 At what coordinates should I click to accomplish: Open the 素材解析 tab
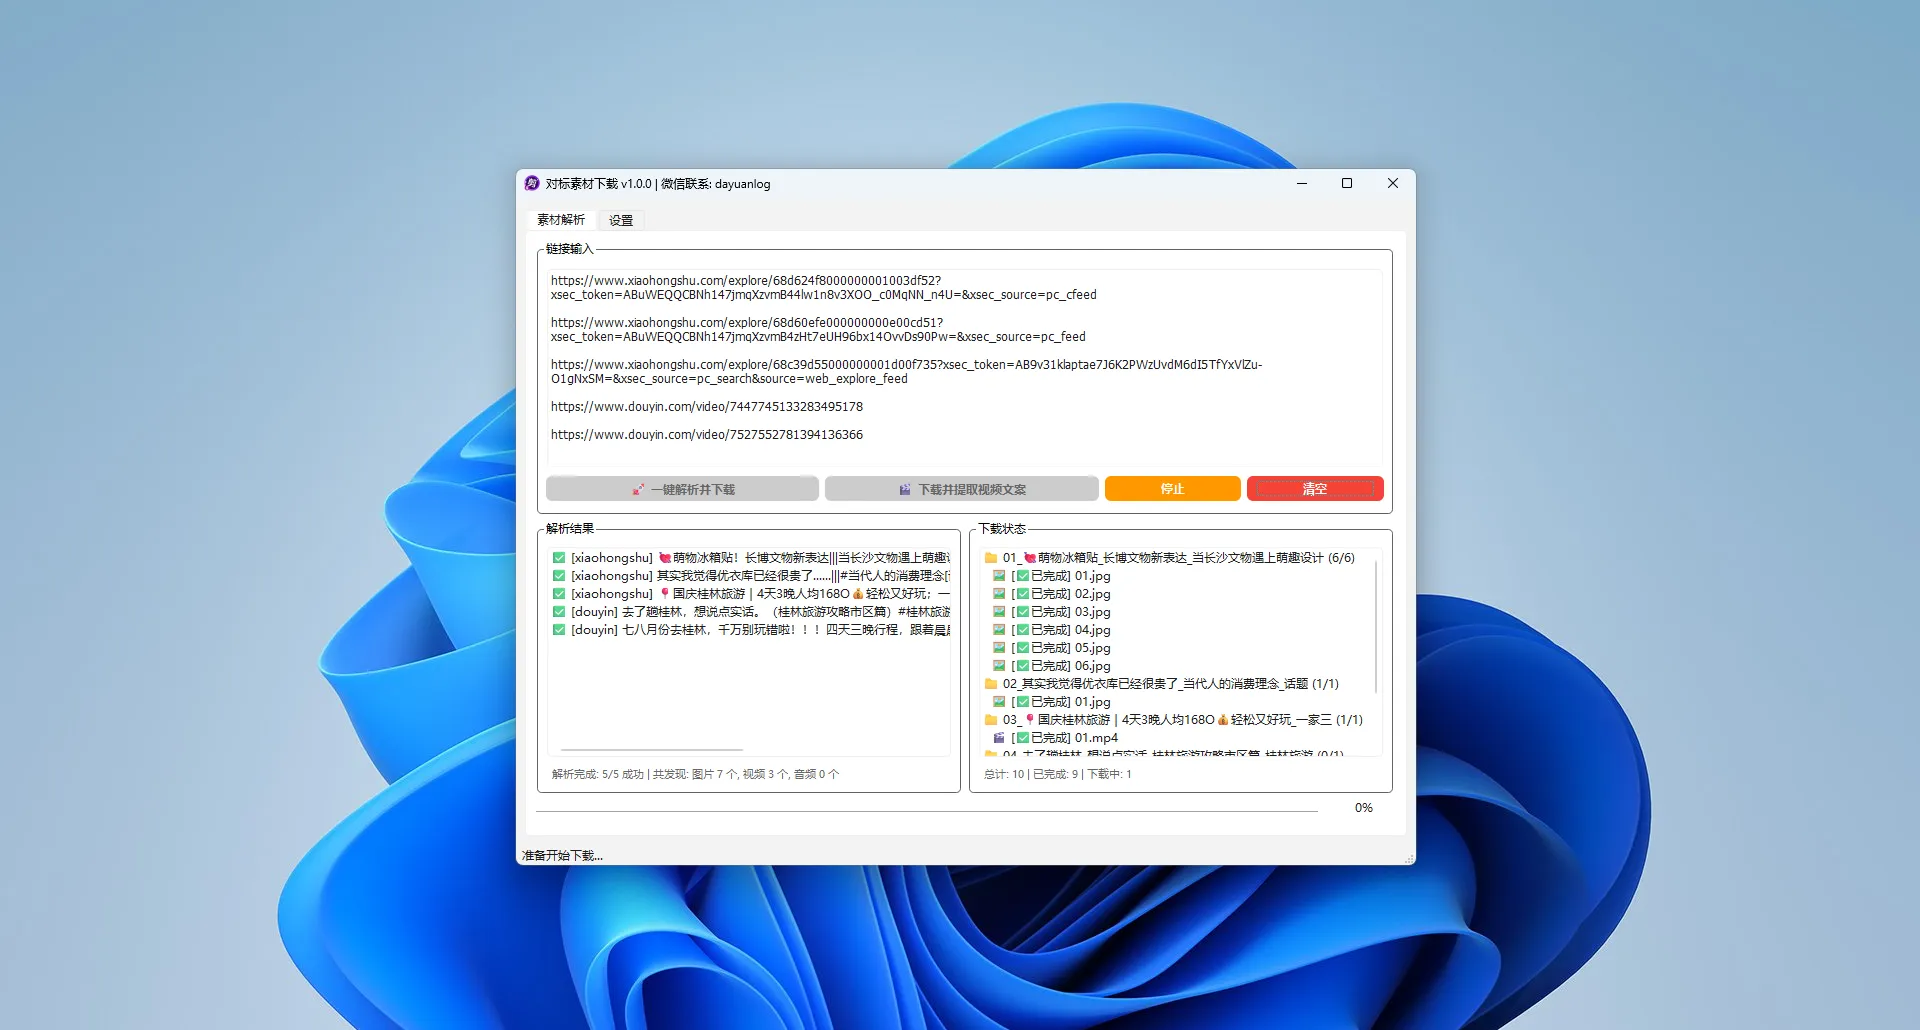click(x=561, y=220)
